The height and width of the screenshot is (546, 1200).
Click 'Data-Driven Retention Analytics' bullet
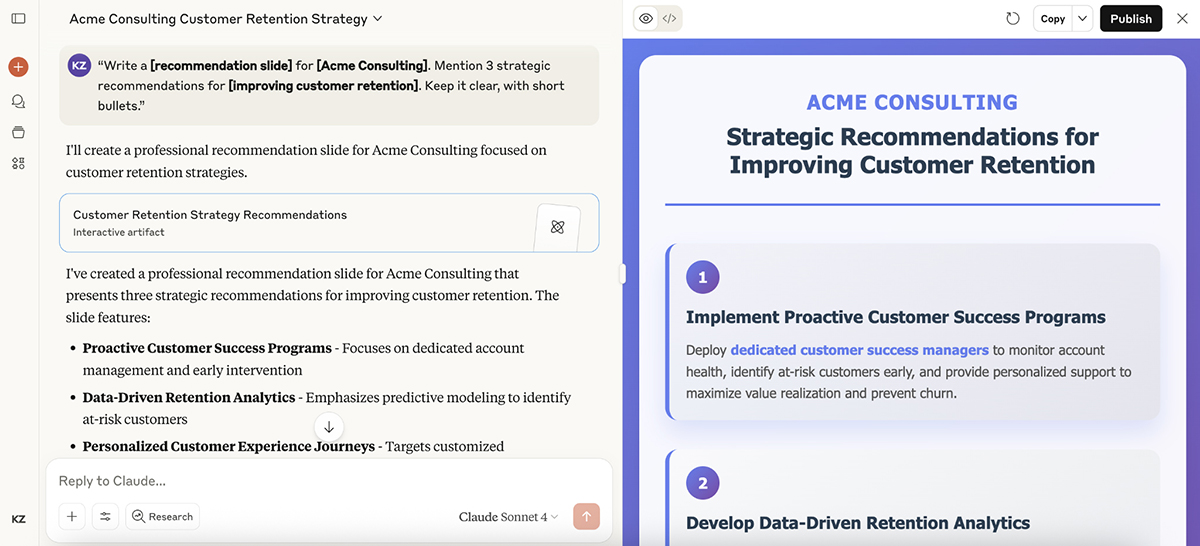click(189, 397)
